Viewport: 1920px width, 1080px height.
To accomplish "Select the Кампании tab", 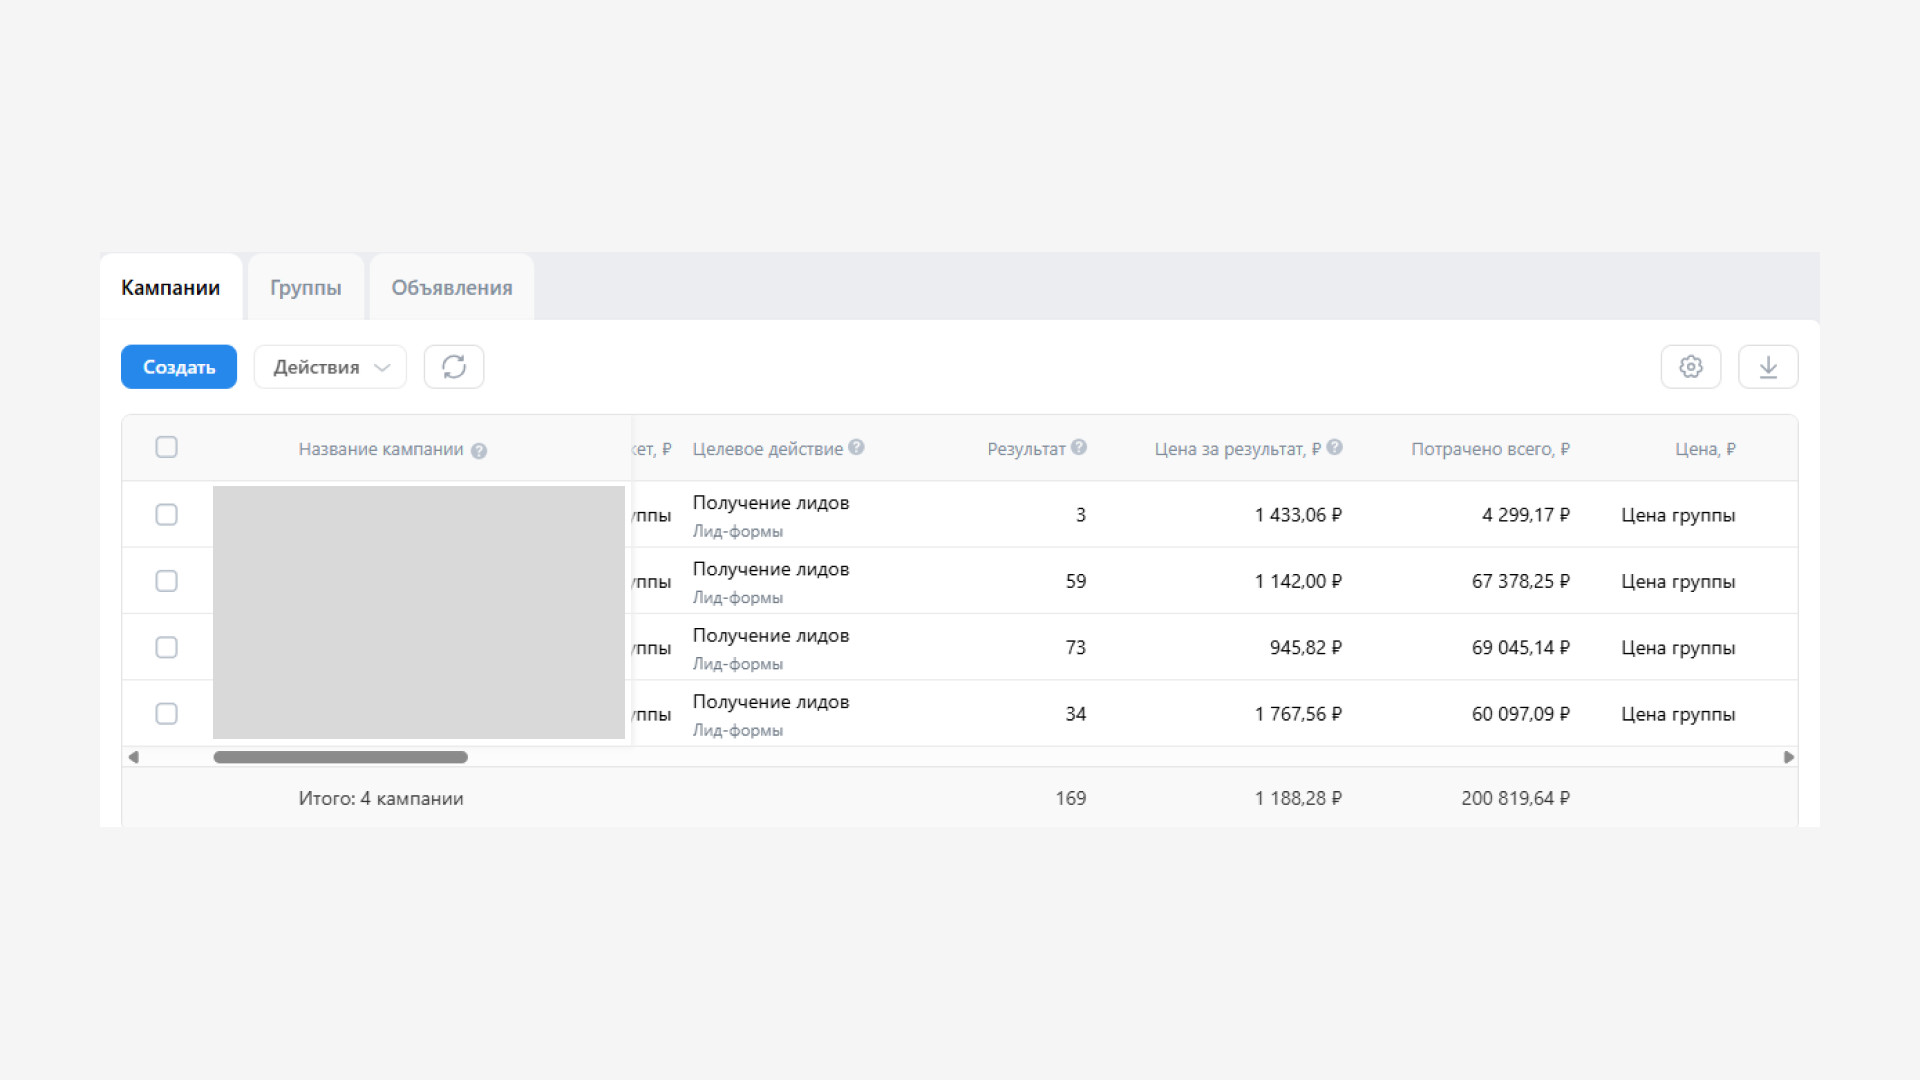I will pos(171,288).
